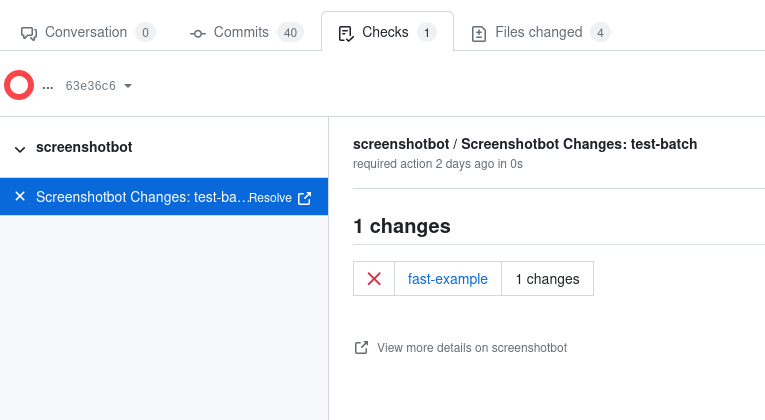The width and height of the screenshot is (765, 420).
Task: Open the fast-example link
Action: point(448,279)
